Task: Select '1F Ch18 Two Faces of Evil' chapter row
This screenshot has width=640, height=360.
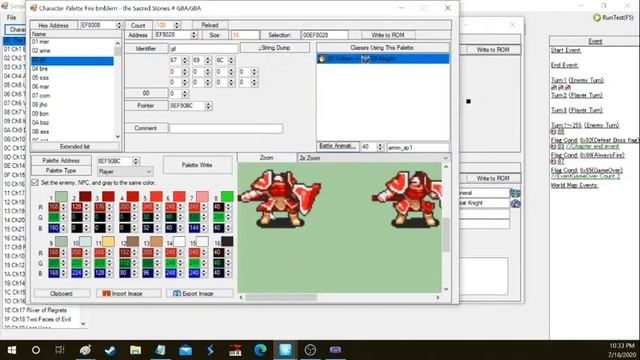Action: 38,319
